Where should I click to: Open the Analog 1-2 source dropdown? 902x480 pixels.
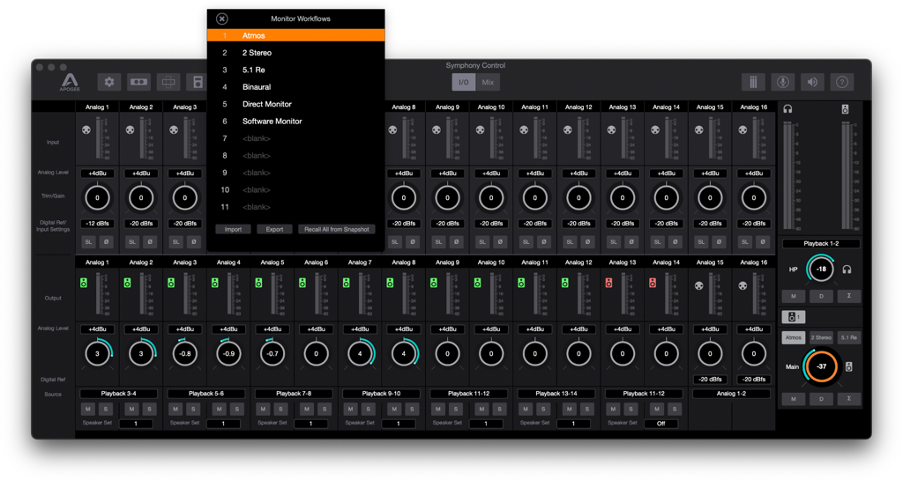coord(731,394)
